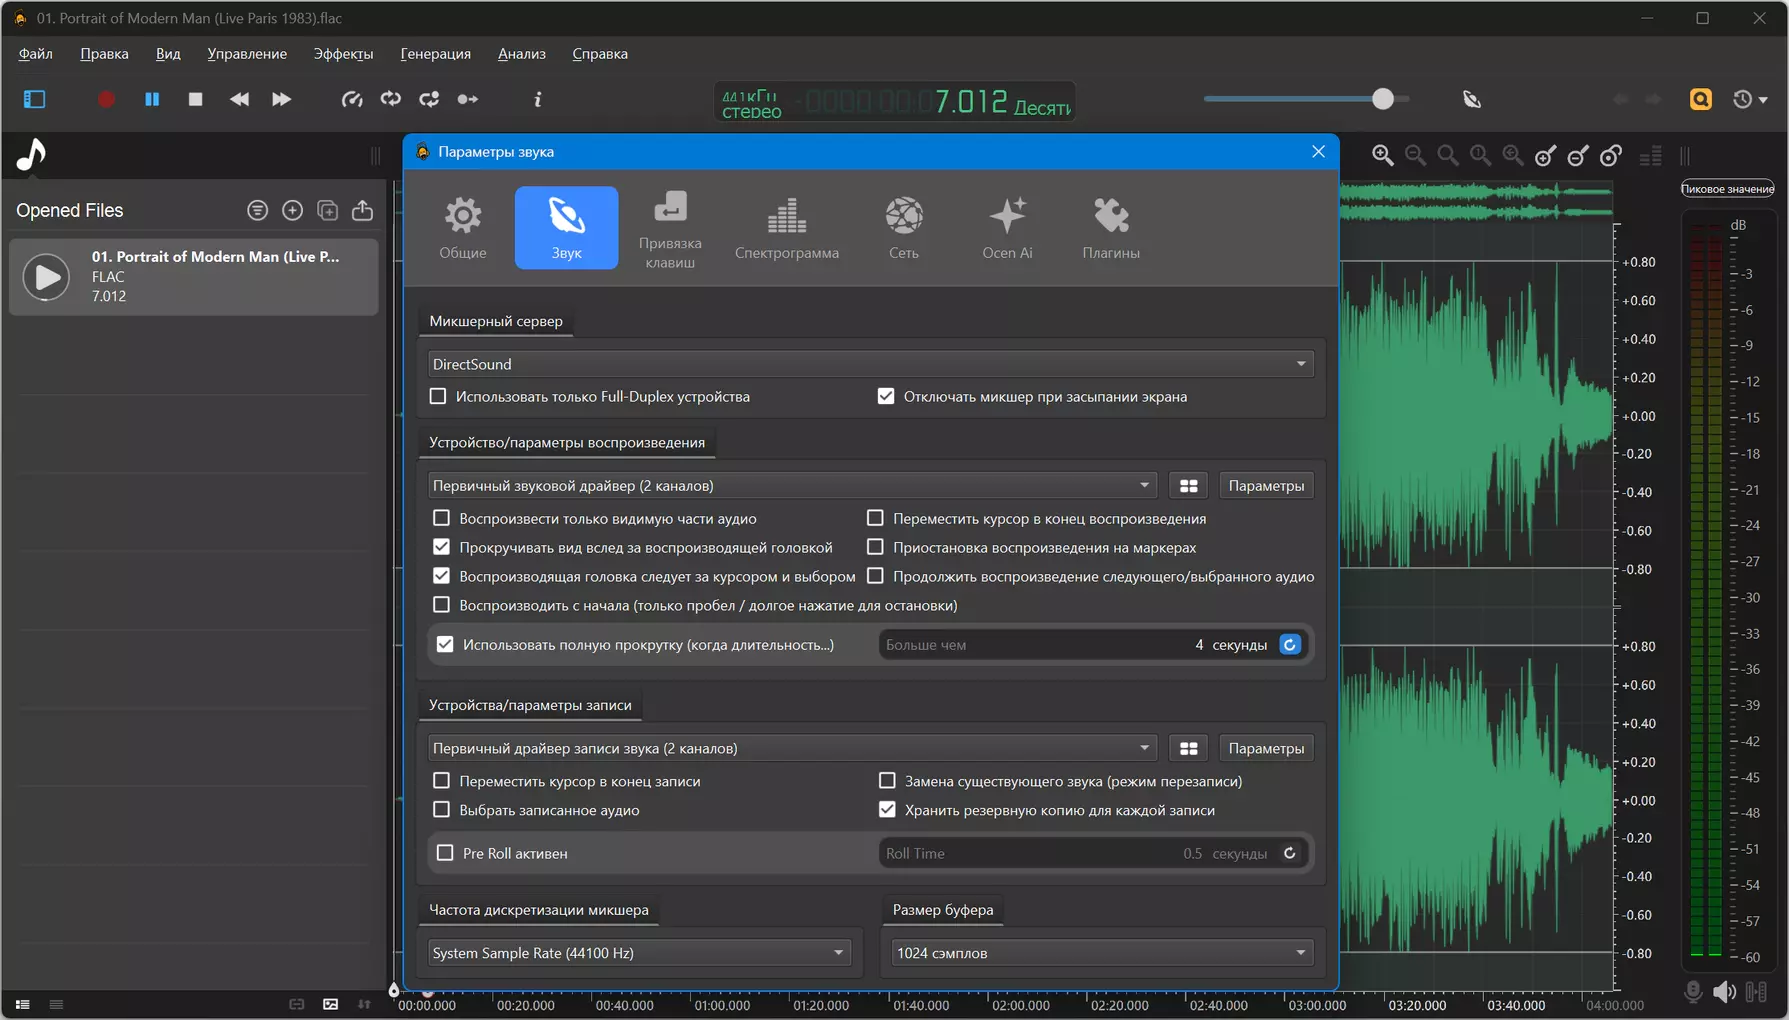The width and height of the screenshot is (1789, 1020).
Task: Enable Продолжить воспроизведение следующего аудио
Action: pos(875,576)
